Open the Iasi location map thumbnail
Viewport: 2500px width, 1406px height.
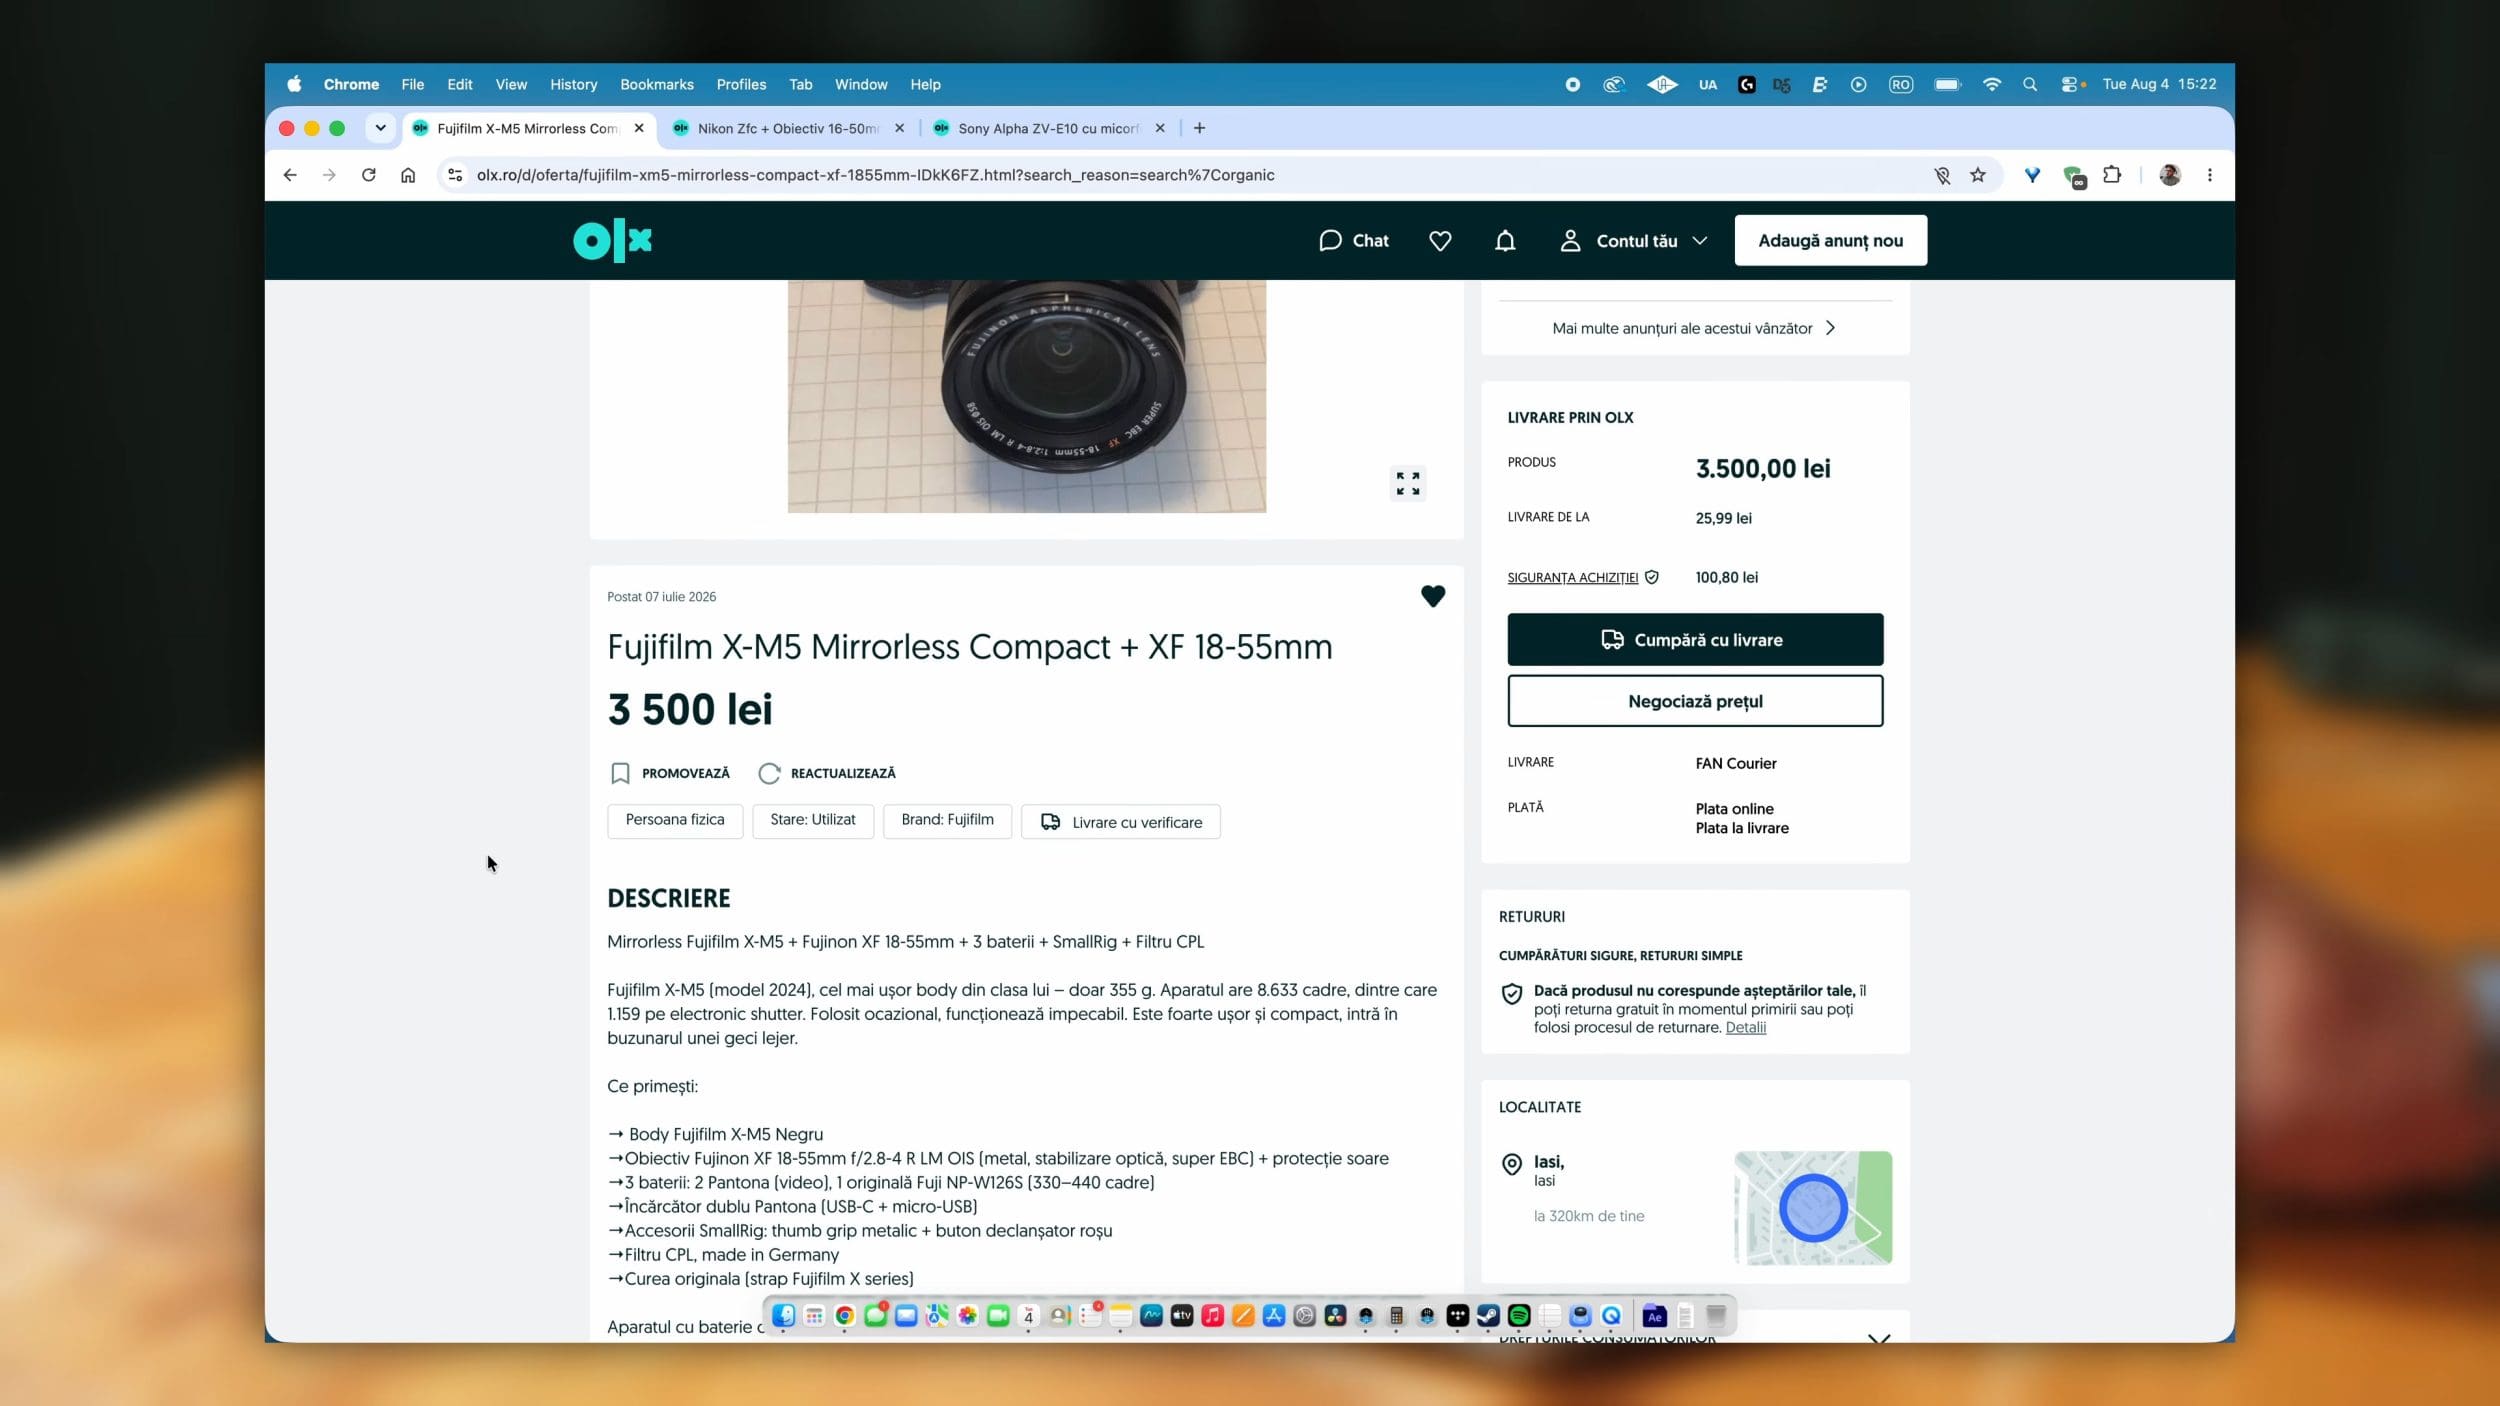[1813, 1208]
